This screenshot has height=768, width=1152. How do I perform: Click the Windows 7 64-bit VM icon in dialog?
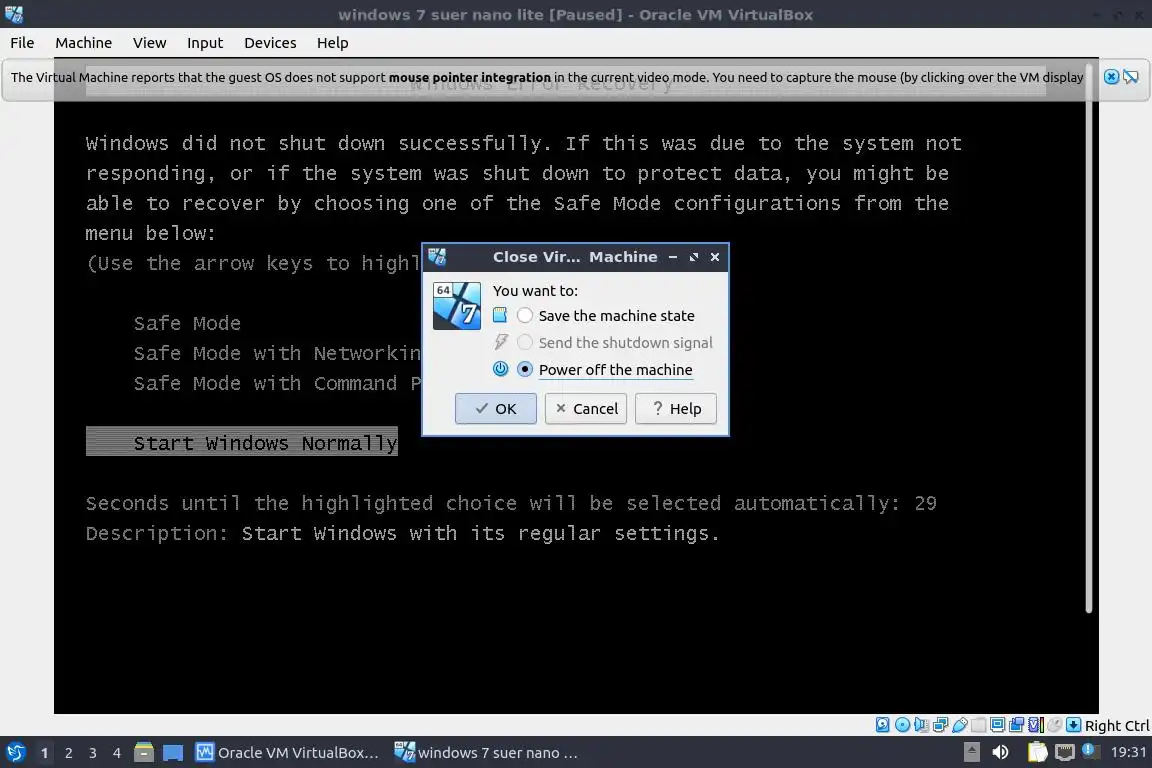(x=457, y=306)
